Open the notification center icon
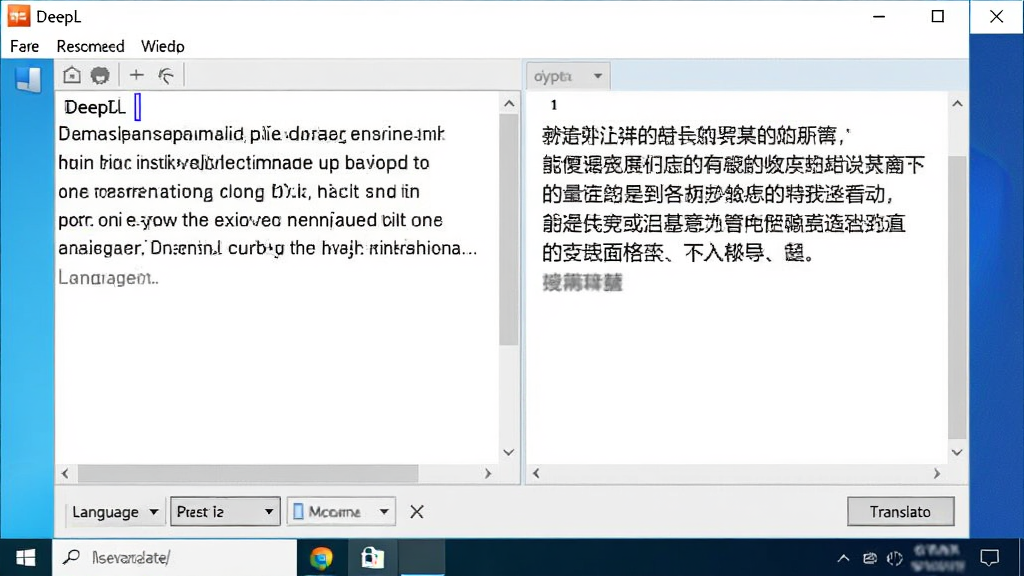 point(989,558)
